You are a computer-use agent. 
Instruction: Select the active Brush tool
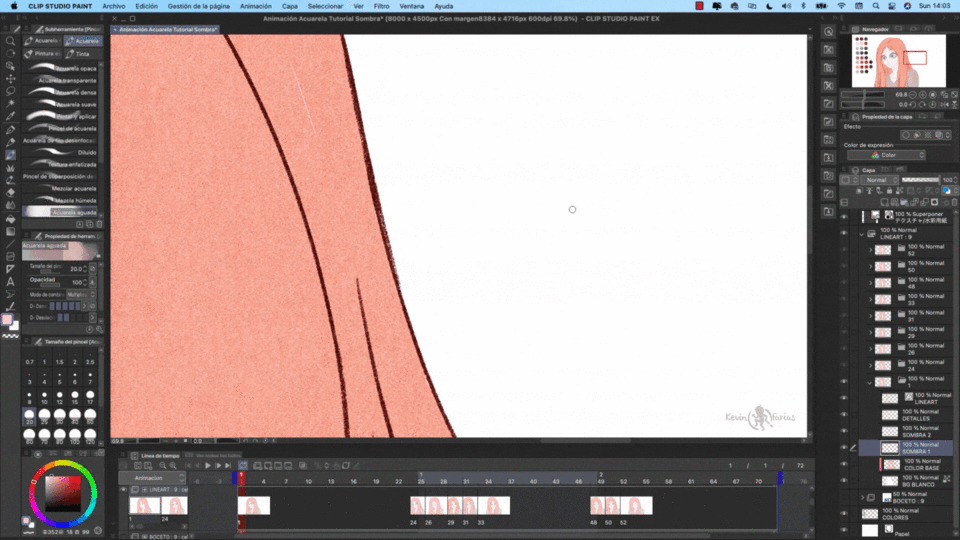pyautogui.click(x=10, y=155)
